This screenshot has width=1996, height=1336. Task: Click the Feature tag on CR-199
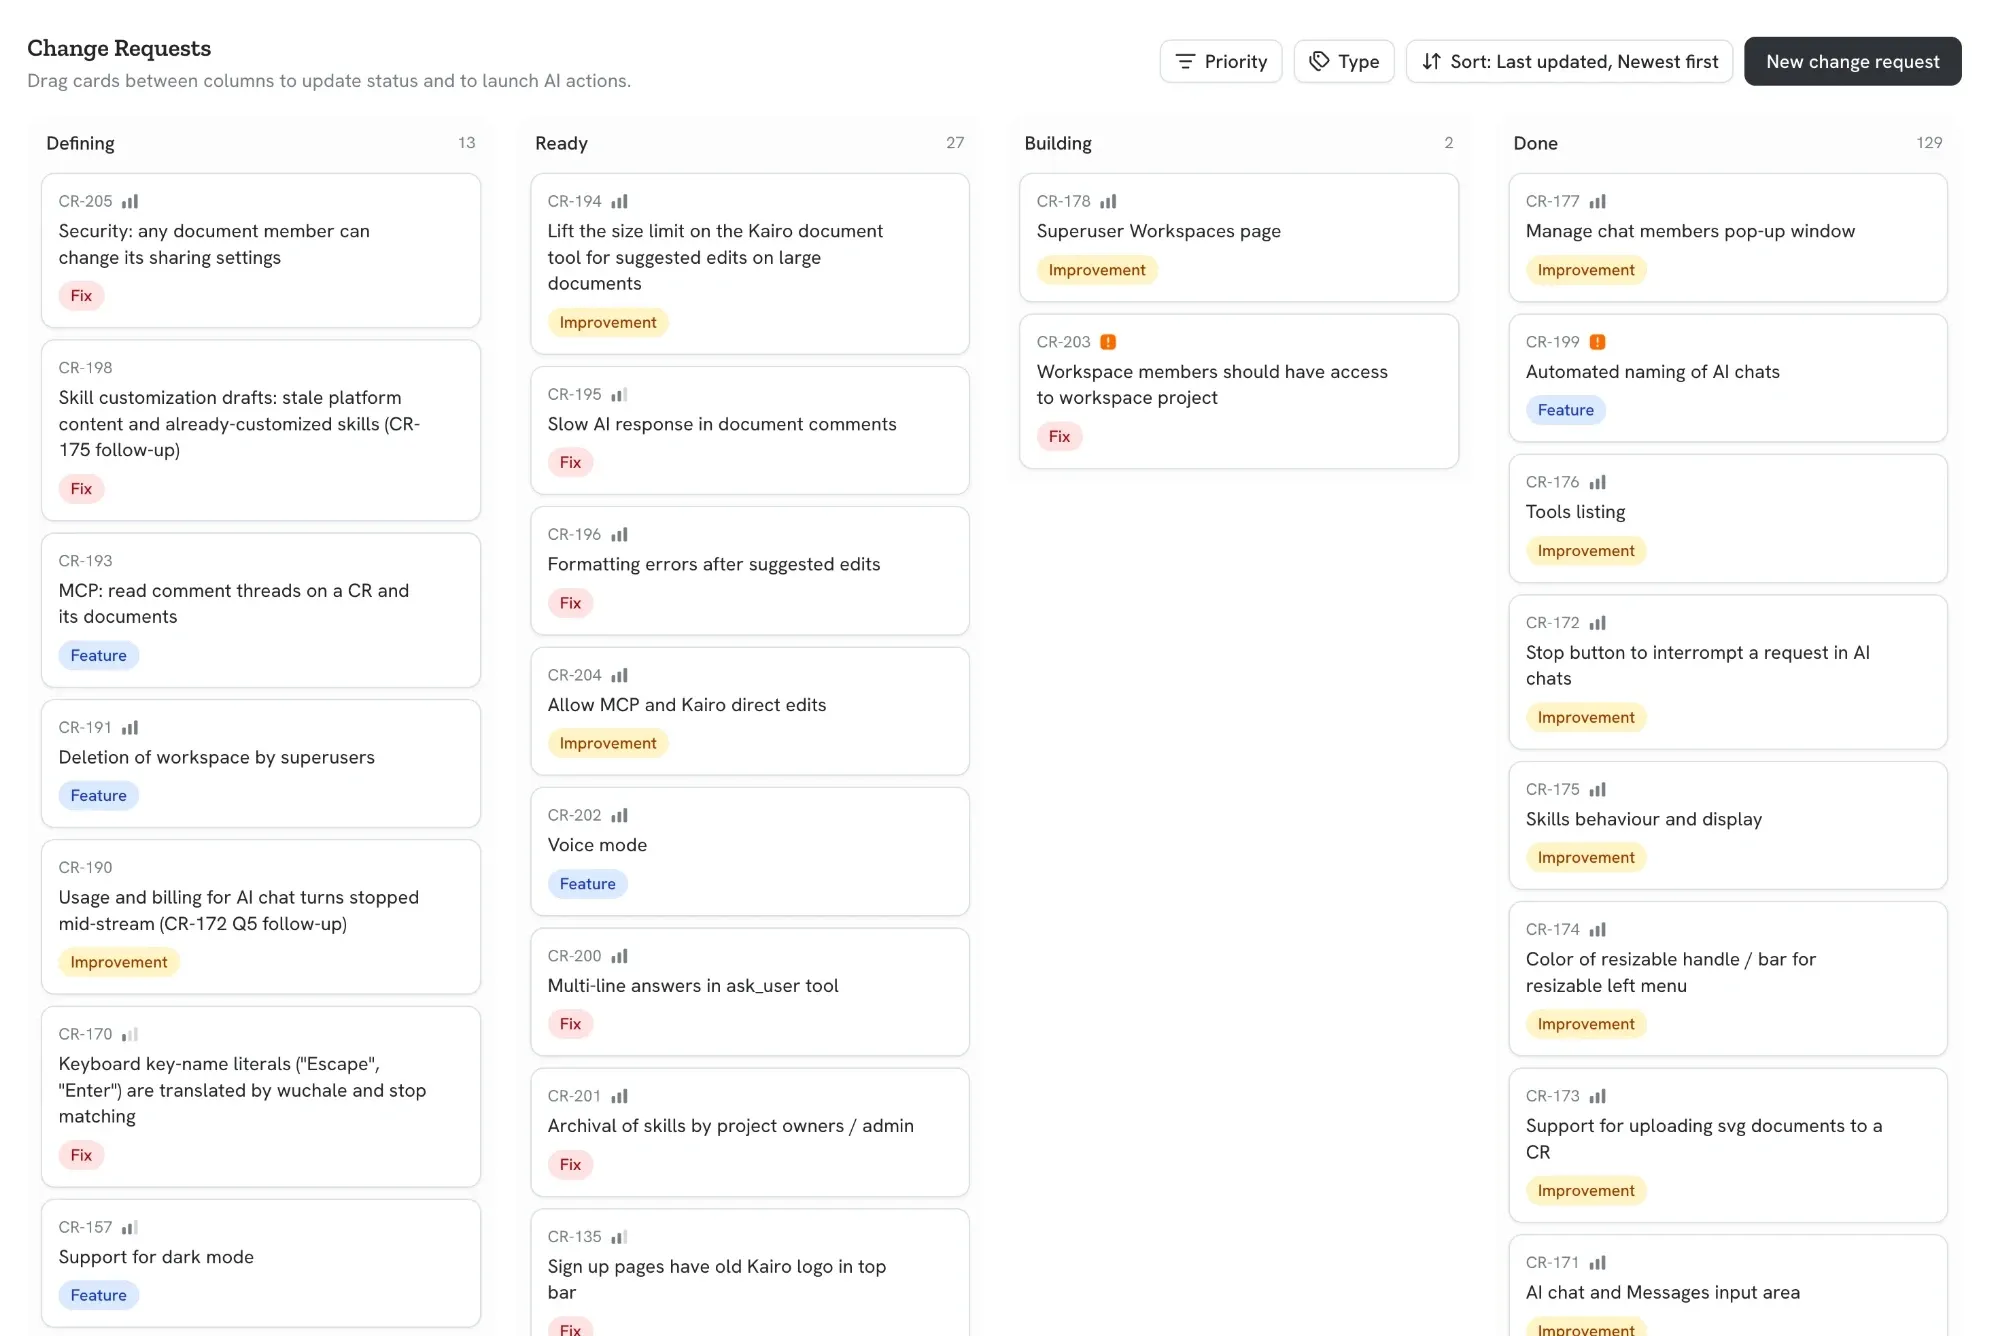[x=1565, y=410]
